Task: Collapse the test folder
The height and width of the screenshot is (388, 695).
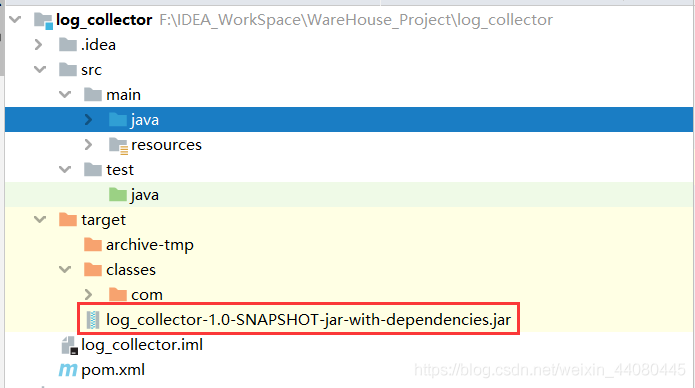Action: pos(65,169)
